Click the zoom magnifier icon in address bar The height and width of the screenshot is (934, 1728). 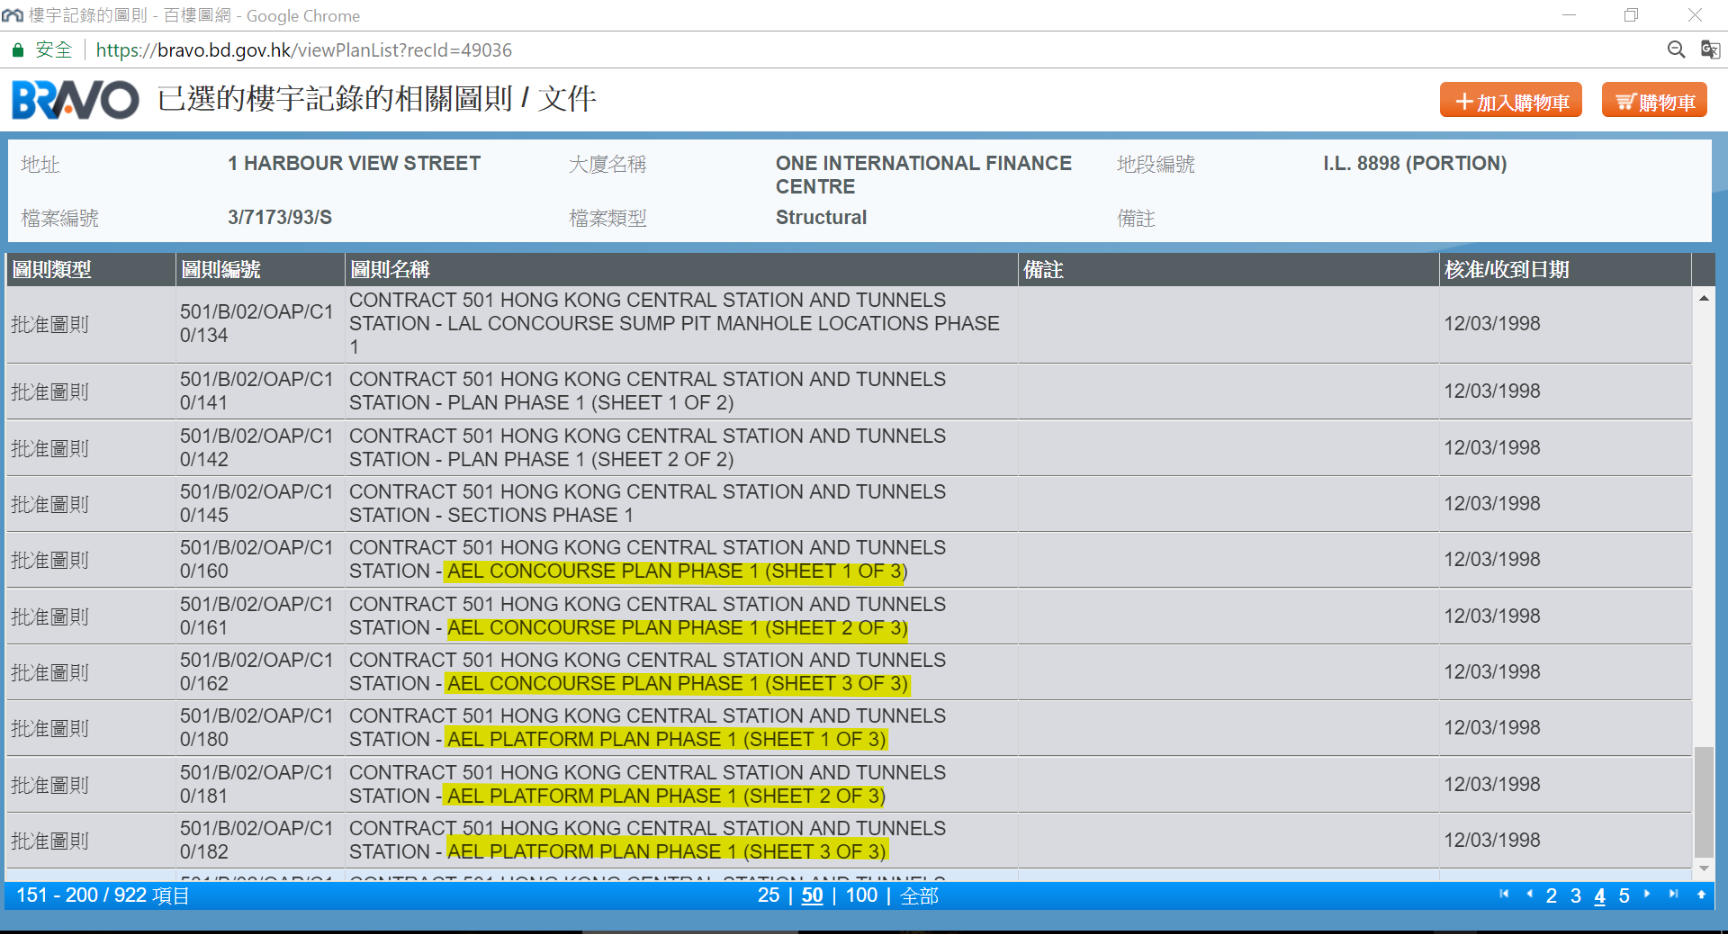(1676, 50)
